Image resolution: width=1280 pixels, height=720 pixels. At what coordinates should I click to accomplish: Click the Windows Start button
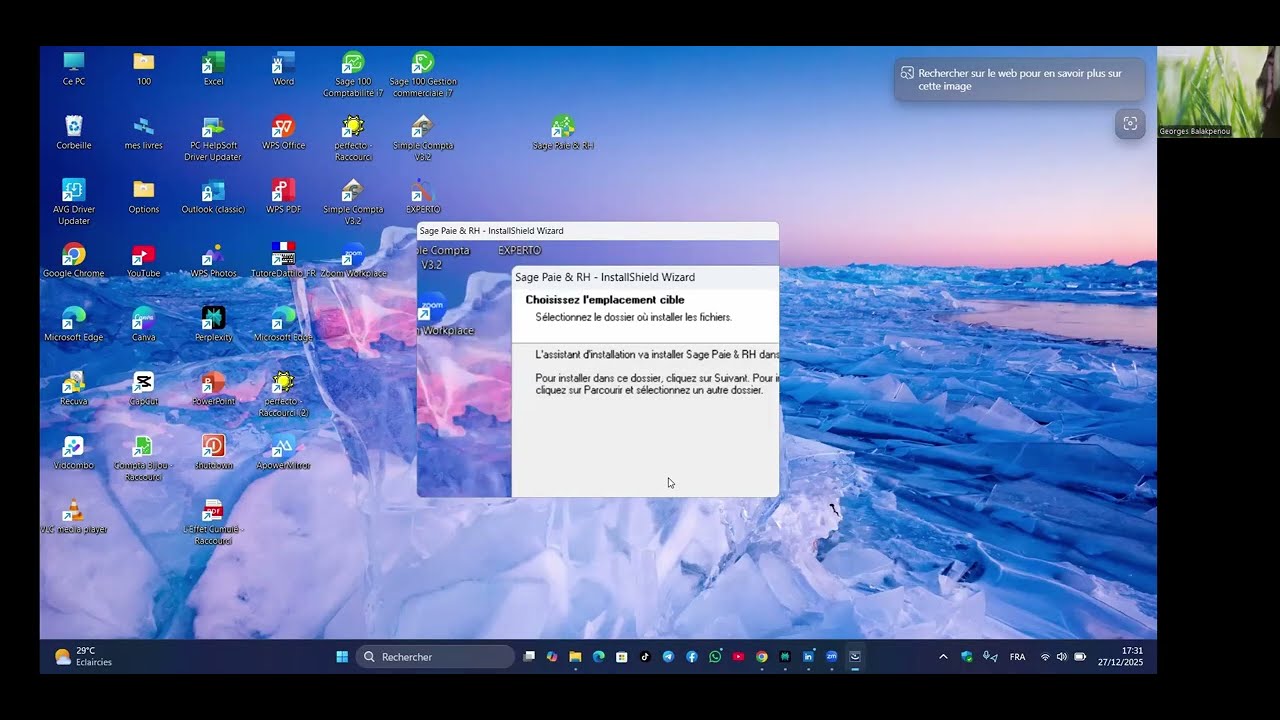(x=342, y=657)
